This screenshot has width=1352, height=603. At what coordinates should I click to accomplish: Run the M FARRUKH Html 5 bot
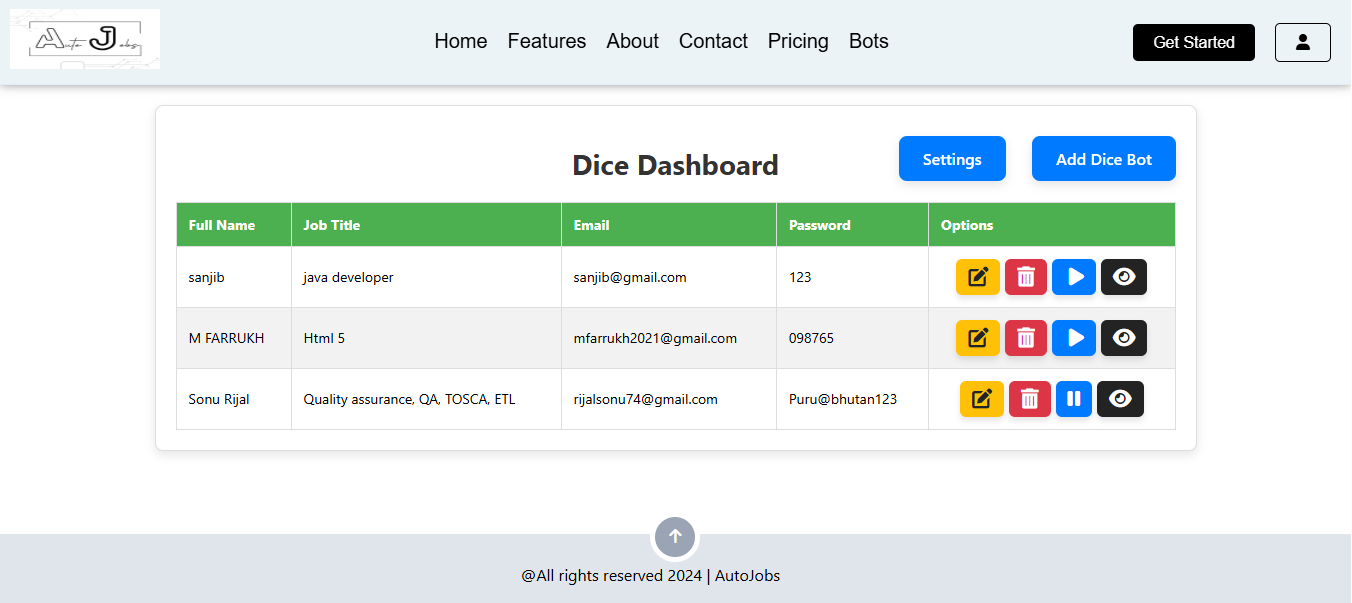(1073, 338)
